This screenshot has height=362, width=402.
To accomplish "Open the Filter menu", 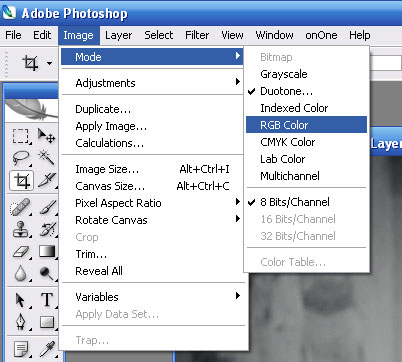I will coord(197,35).
